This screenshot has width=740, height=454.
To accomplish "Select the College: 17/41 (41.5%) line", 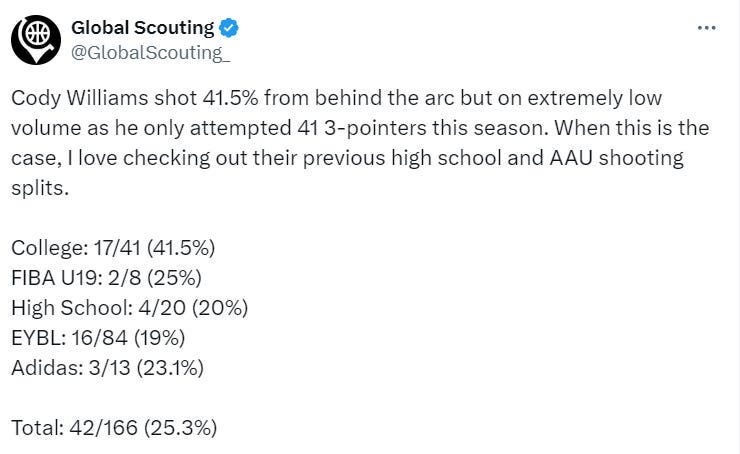I will point(113,248).
